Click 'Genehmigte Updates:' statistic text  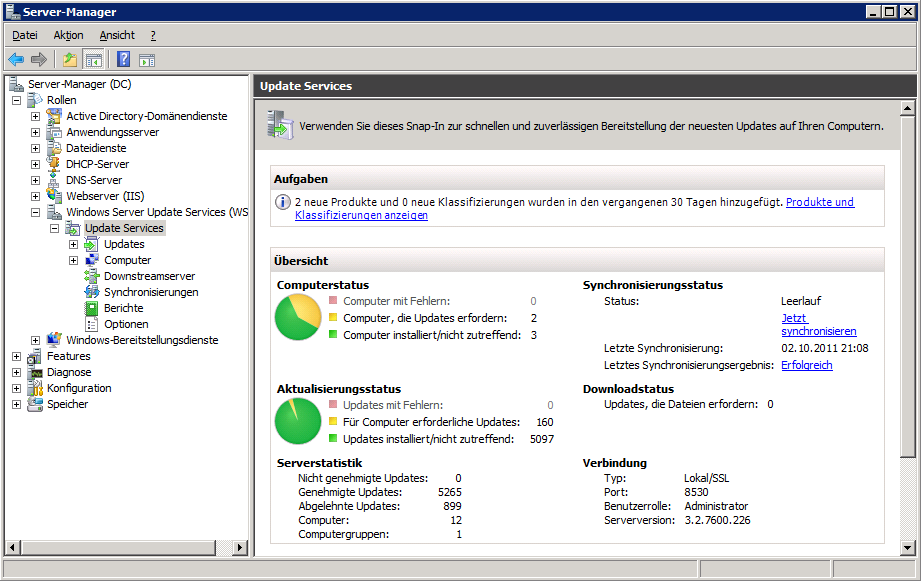pyautogui.click(x=350, y=492)
